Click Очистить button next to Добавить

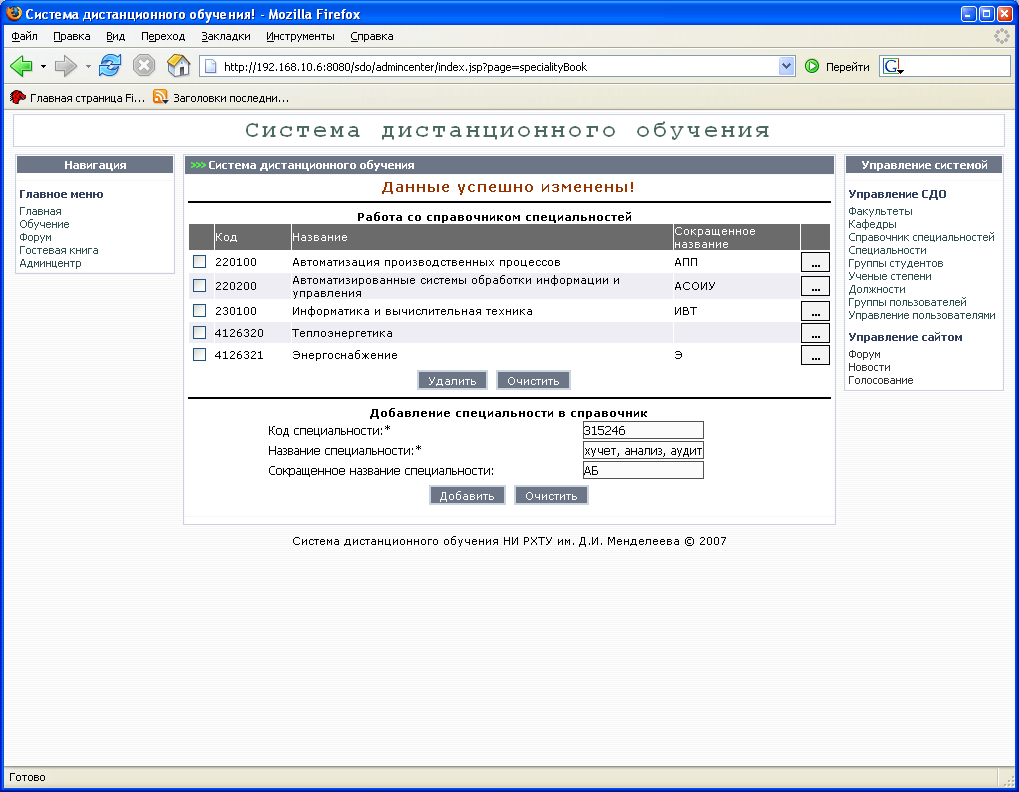click(x=551, y=496)
